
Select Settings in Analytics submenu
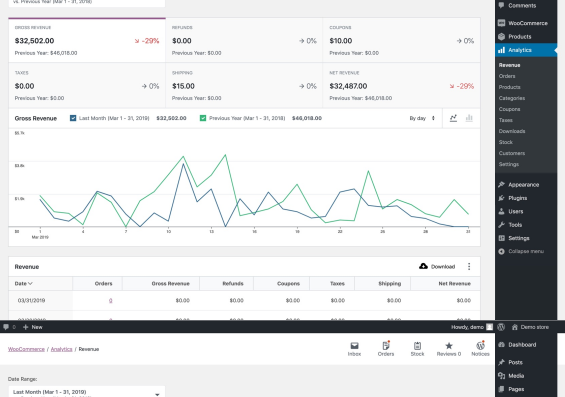coord(509,164)
